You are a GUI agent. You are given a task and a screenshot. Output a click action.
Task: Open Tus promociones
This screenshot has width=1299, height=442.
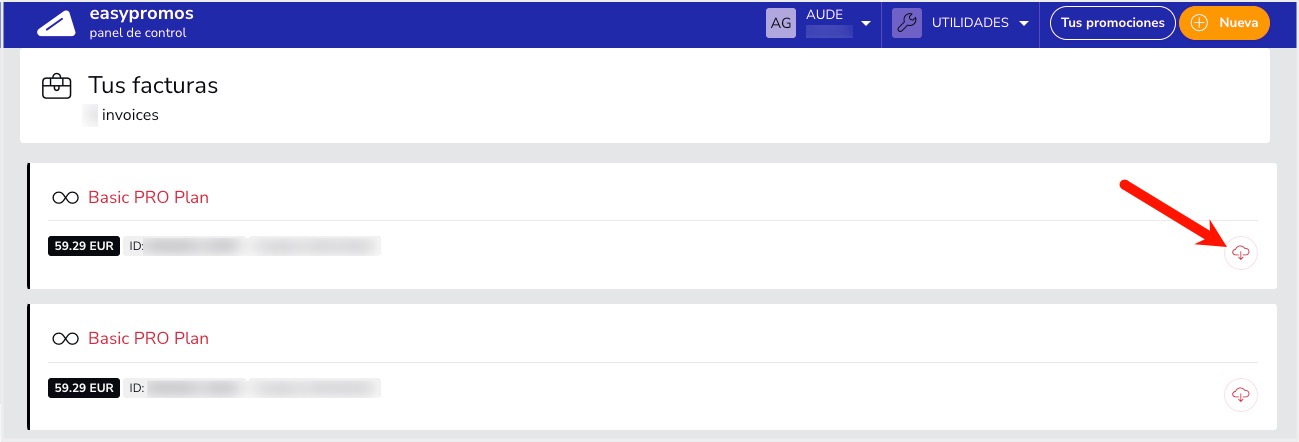click(x=1112, y=23)
